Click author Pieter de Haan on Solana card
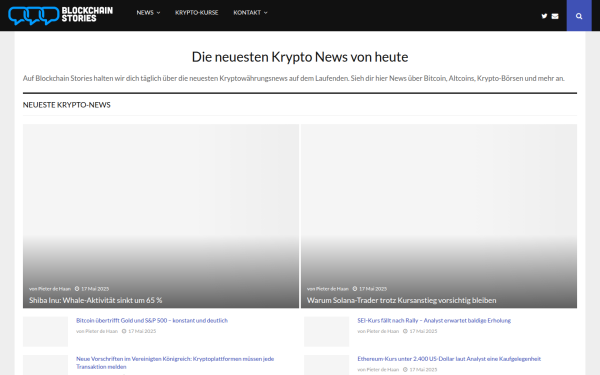Viewport: 600px width, 375px height. click(x=332, y=289)
